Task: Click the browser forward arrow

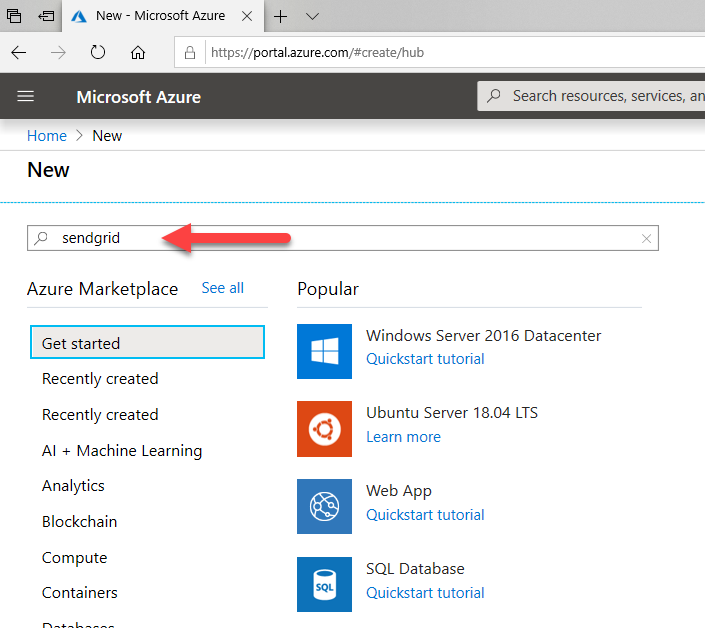Action: pyautogui.click(x=58, y=53)
